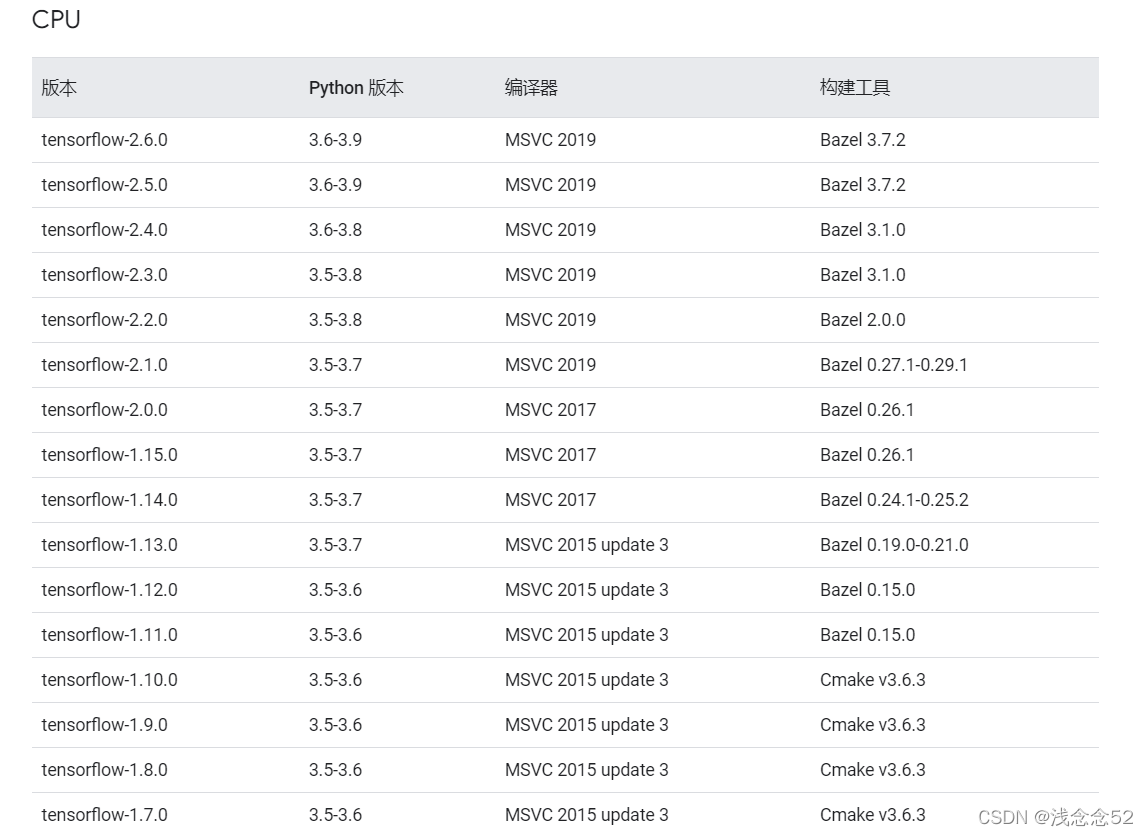1148x836 pixels.
Task: Select the tensorflow-1.7.0 cell
Action: point(105,815)
